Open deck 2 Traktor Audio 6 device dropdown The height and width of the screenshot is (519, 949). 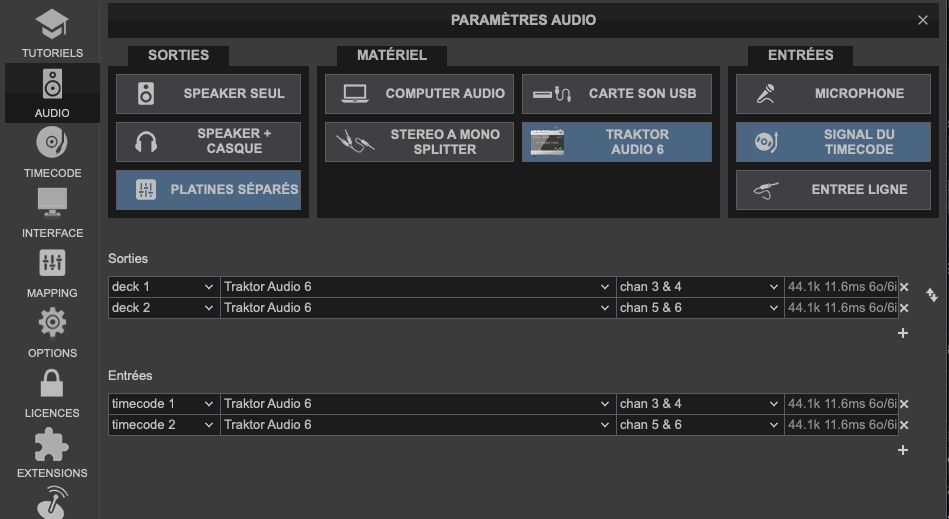(x=418, y=308)
